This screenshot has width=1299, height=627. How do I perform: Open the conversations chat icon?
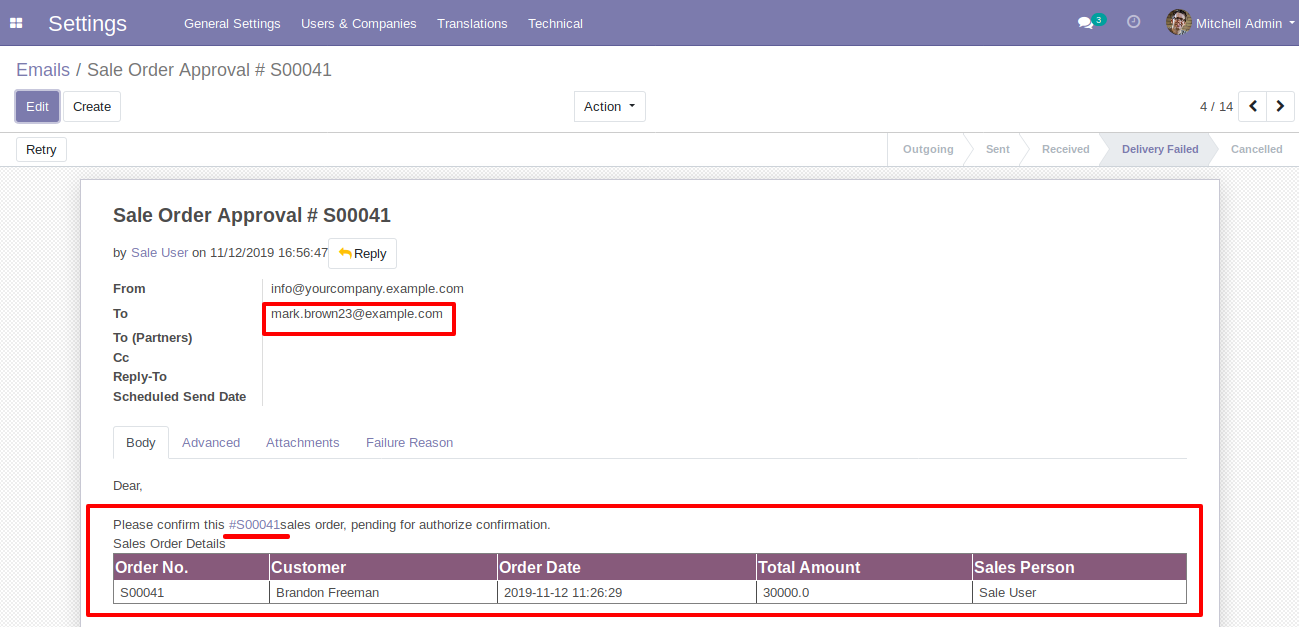pyautogui.click(x=1085, y=23)
